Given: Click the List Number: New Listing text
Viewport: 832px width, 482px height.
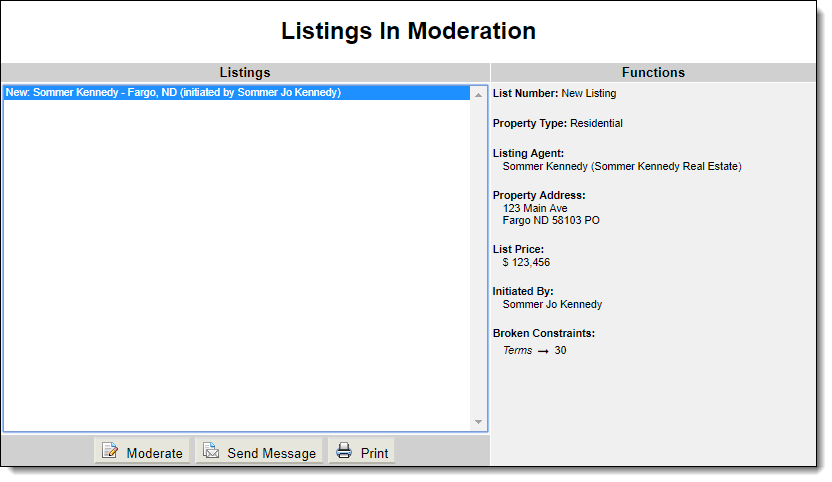Looking at the screenshot, I should [554, 93].
